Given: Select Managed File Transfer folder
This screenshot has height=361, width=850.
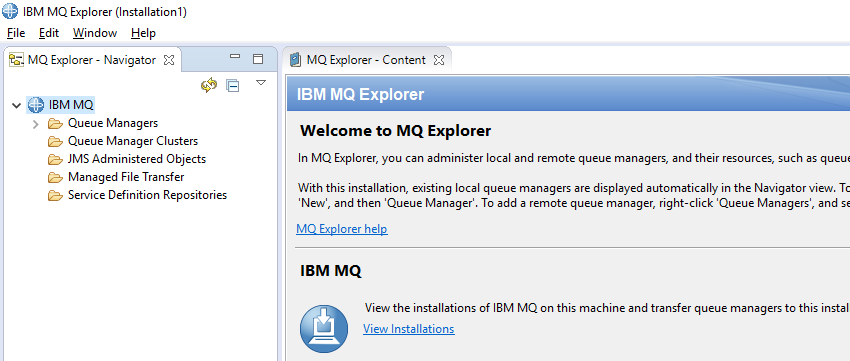Looking at the screenshot, I should tap(126, 177).
